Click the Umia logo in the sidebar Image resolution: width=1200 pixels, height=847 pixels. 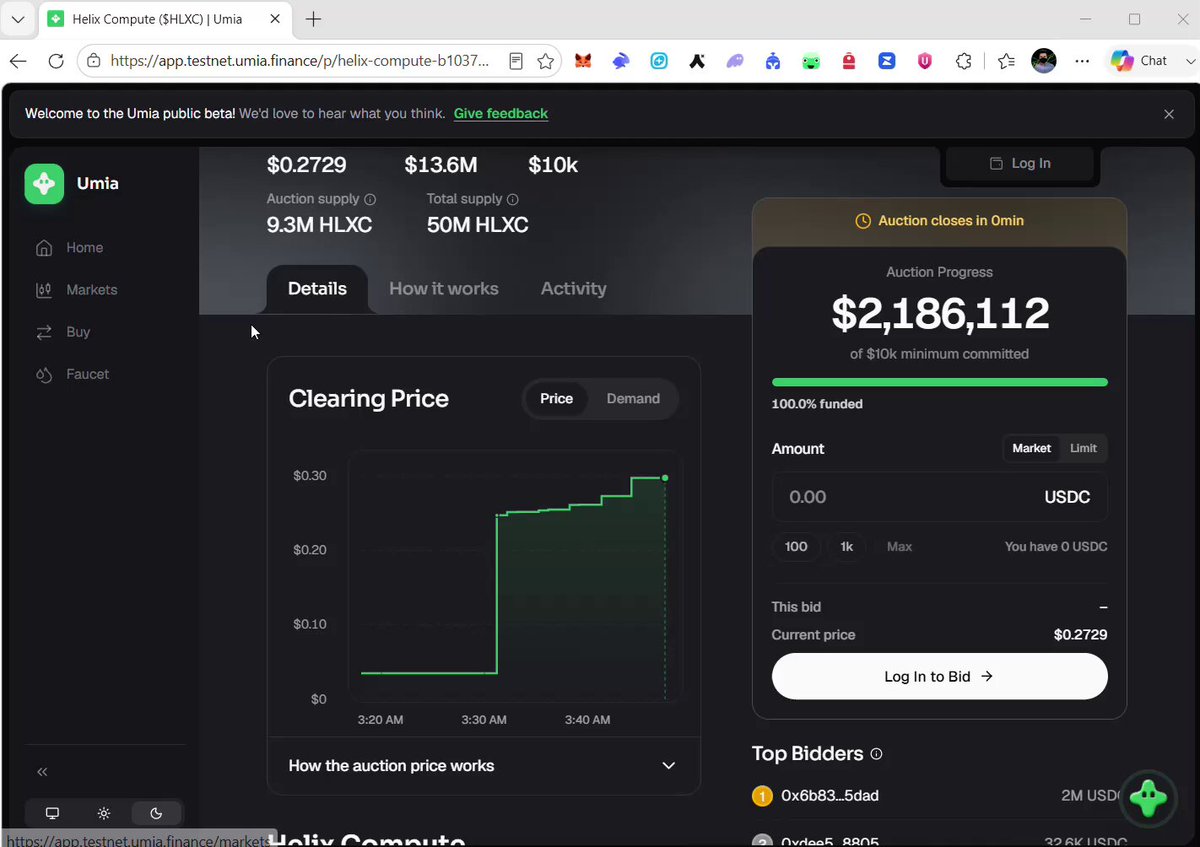[44, 184]
